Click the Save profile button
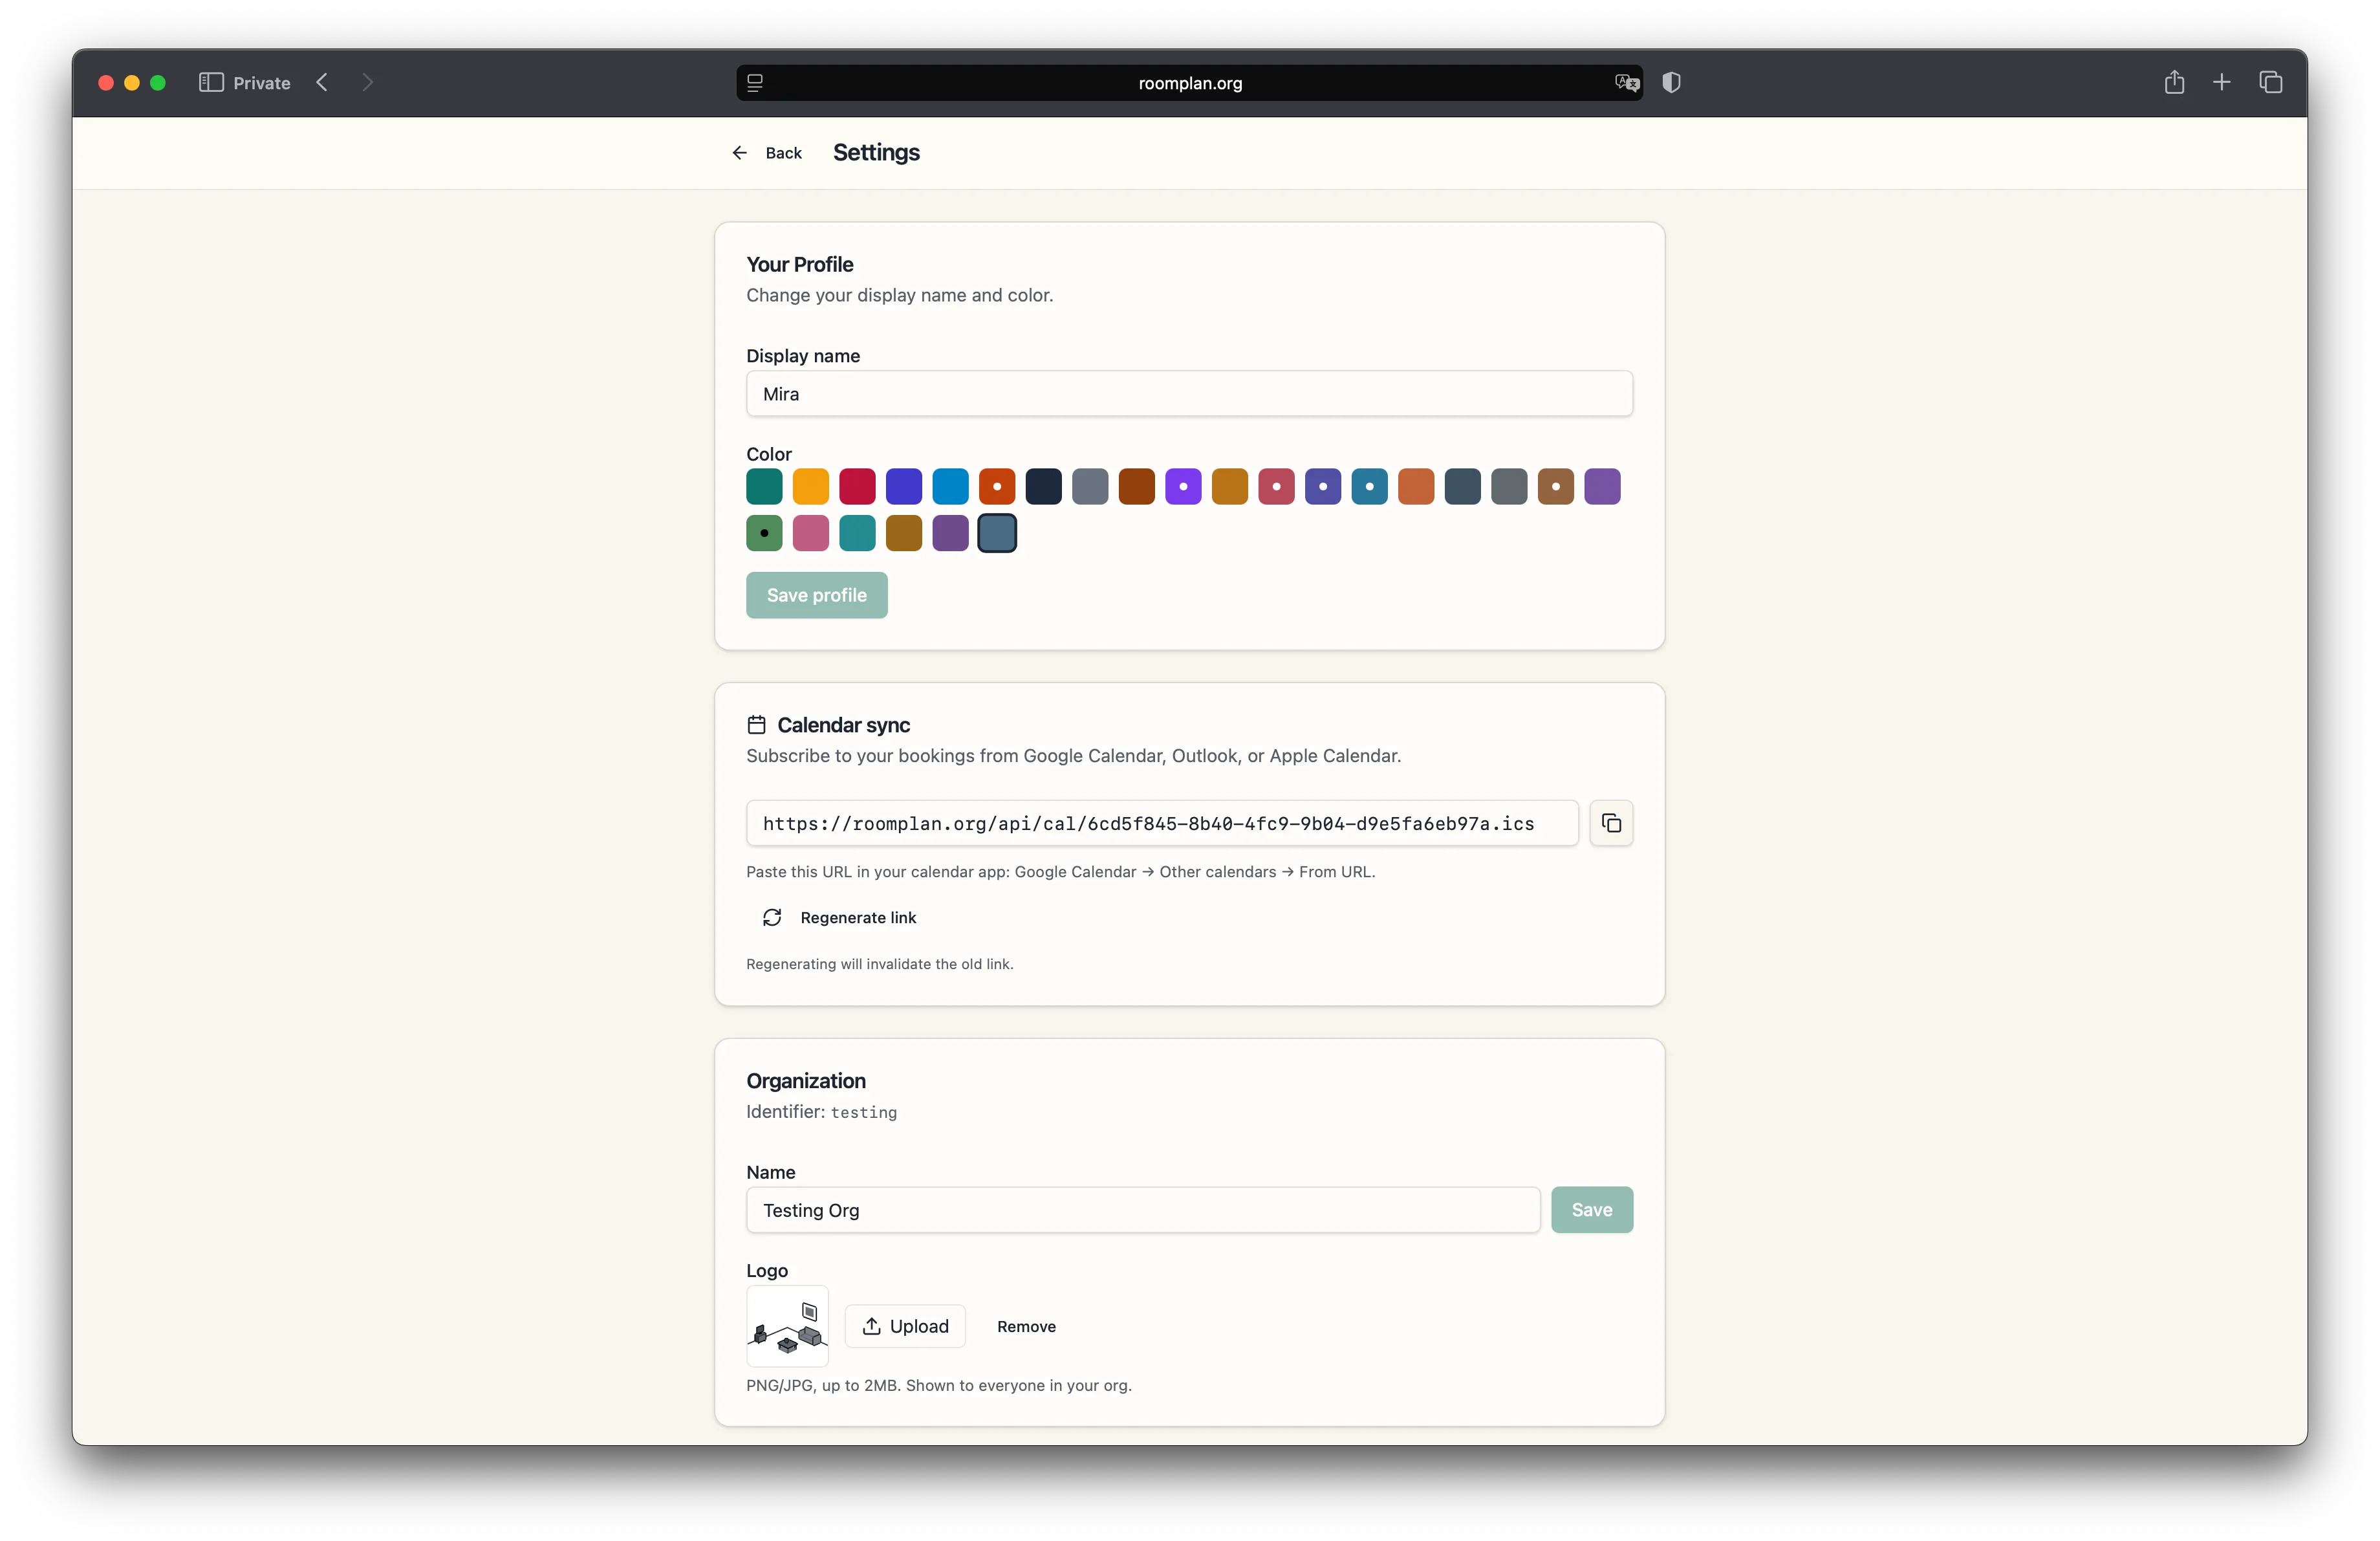 [x=816, y=595]
